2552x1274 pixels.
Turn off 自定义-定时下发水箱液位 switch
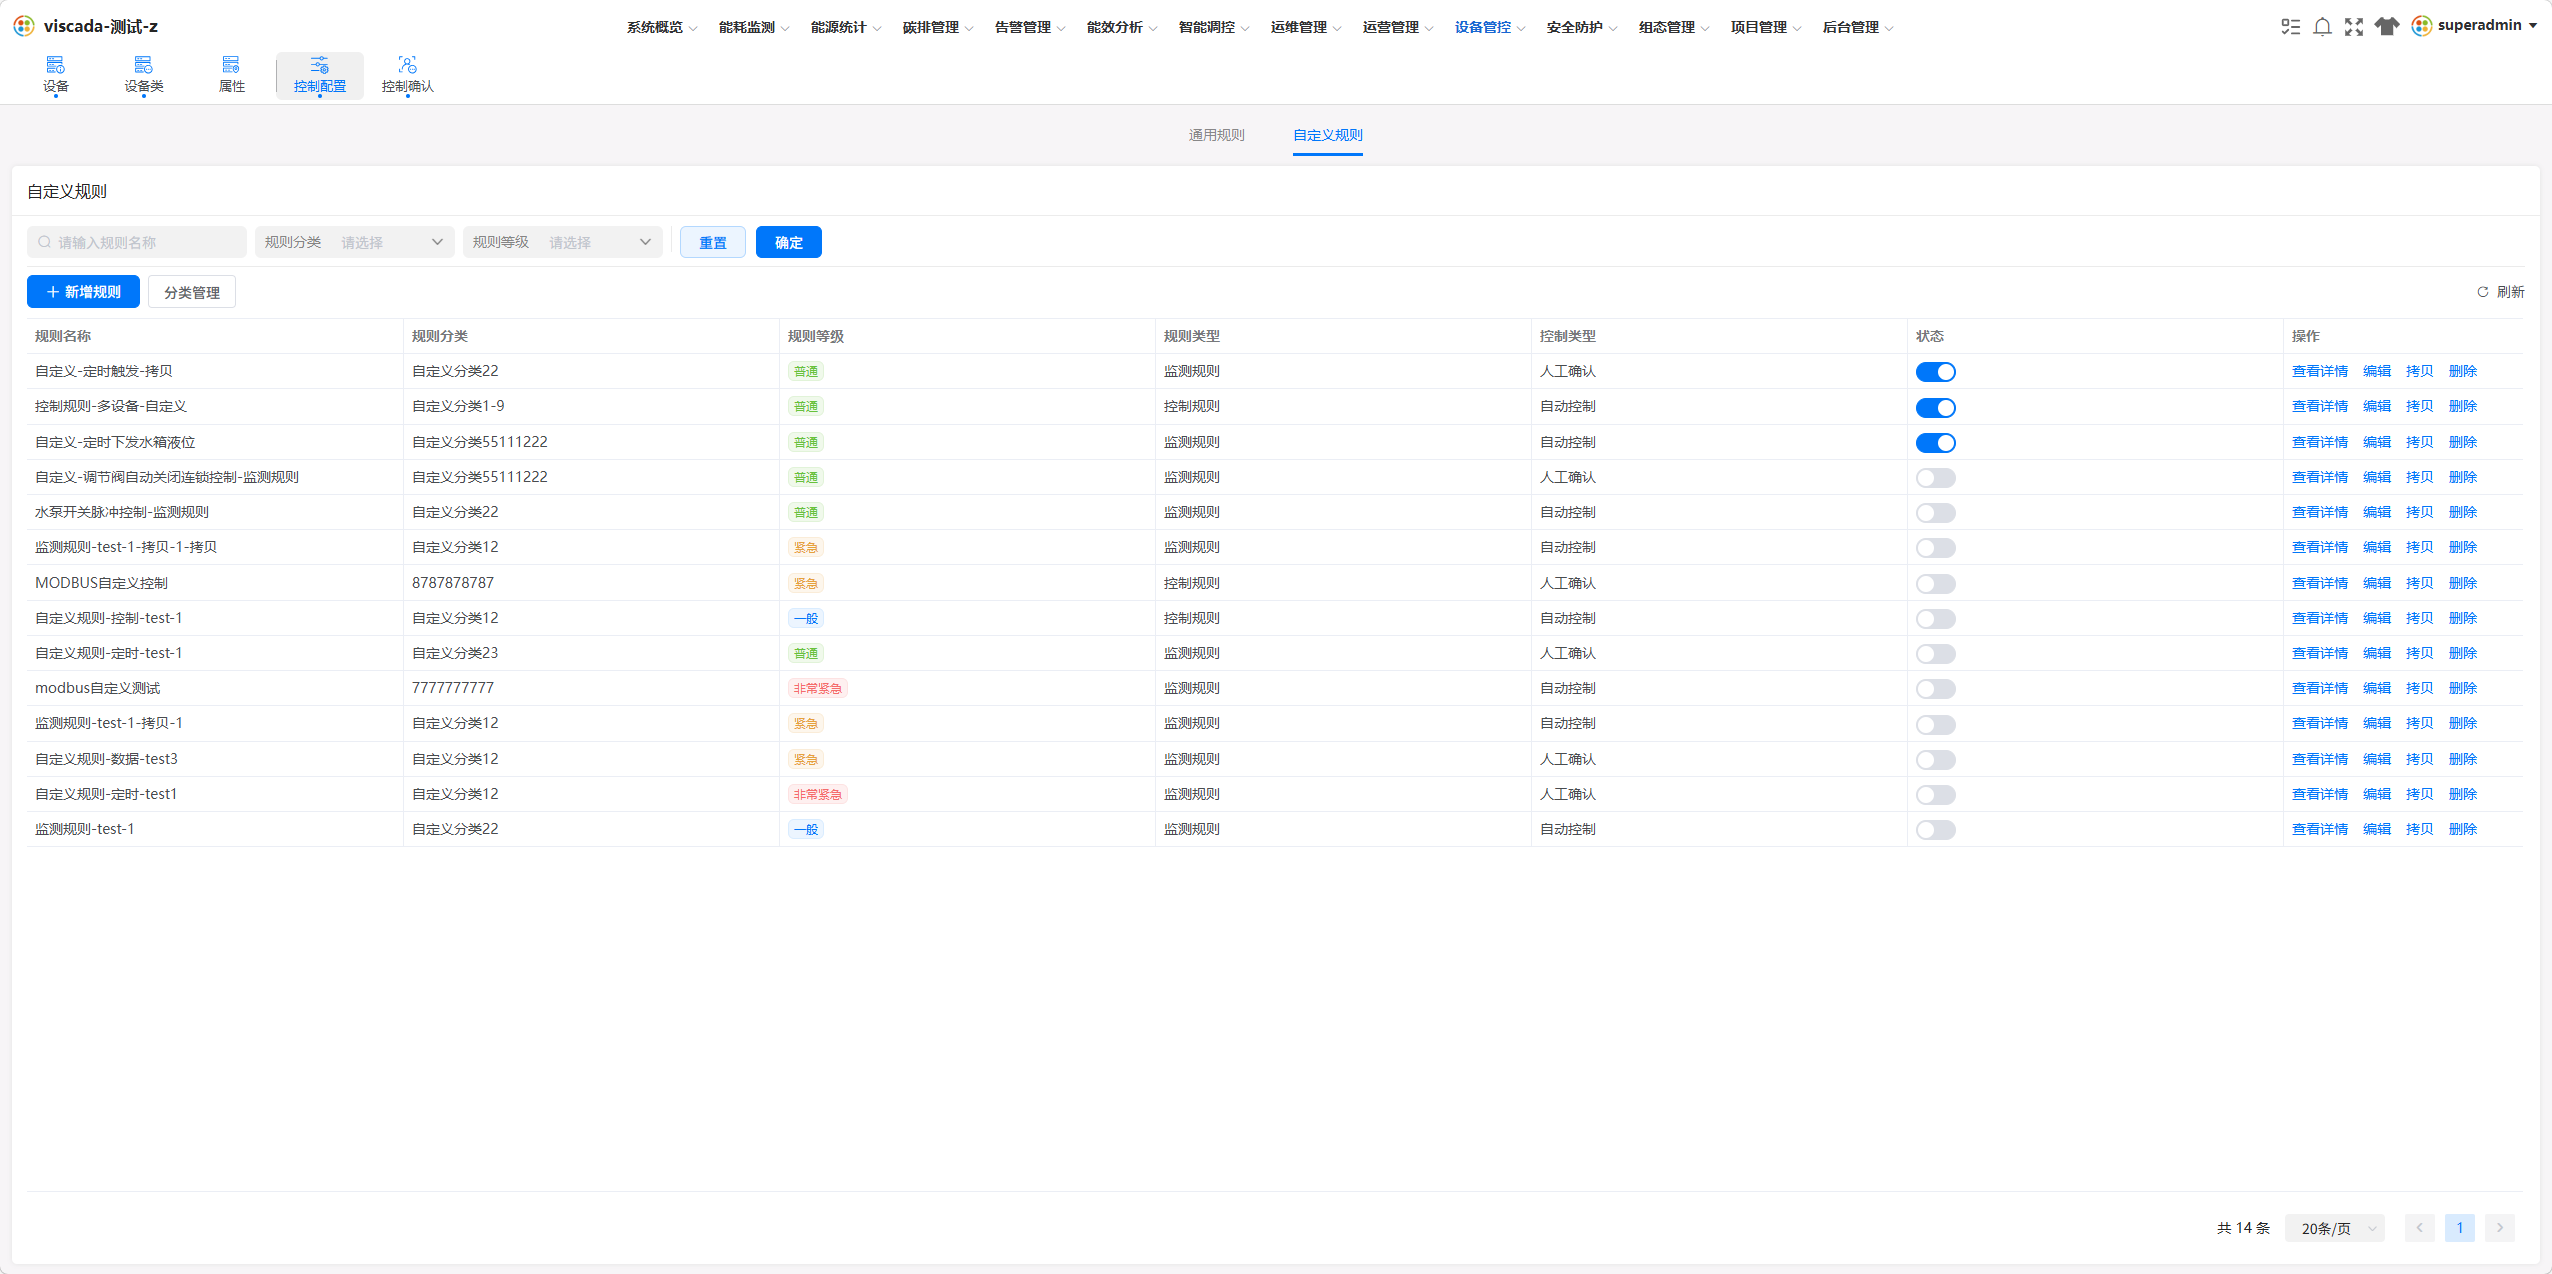(1936, 442)
